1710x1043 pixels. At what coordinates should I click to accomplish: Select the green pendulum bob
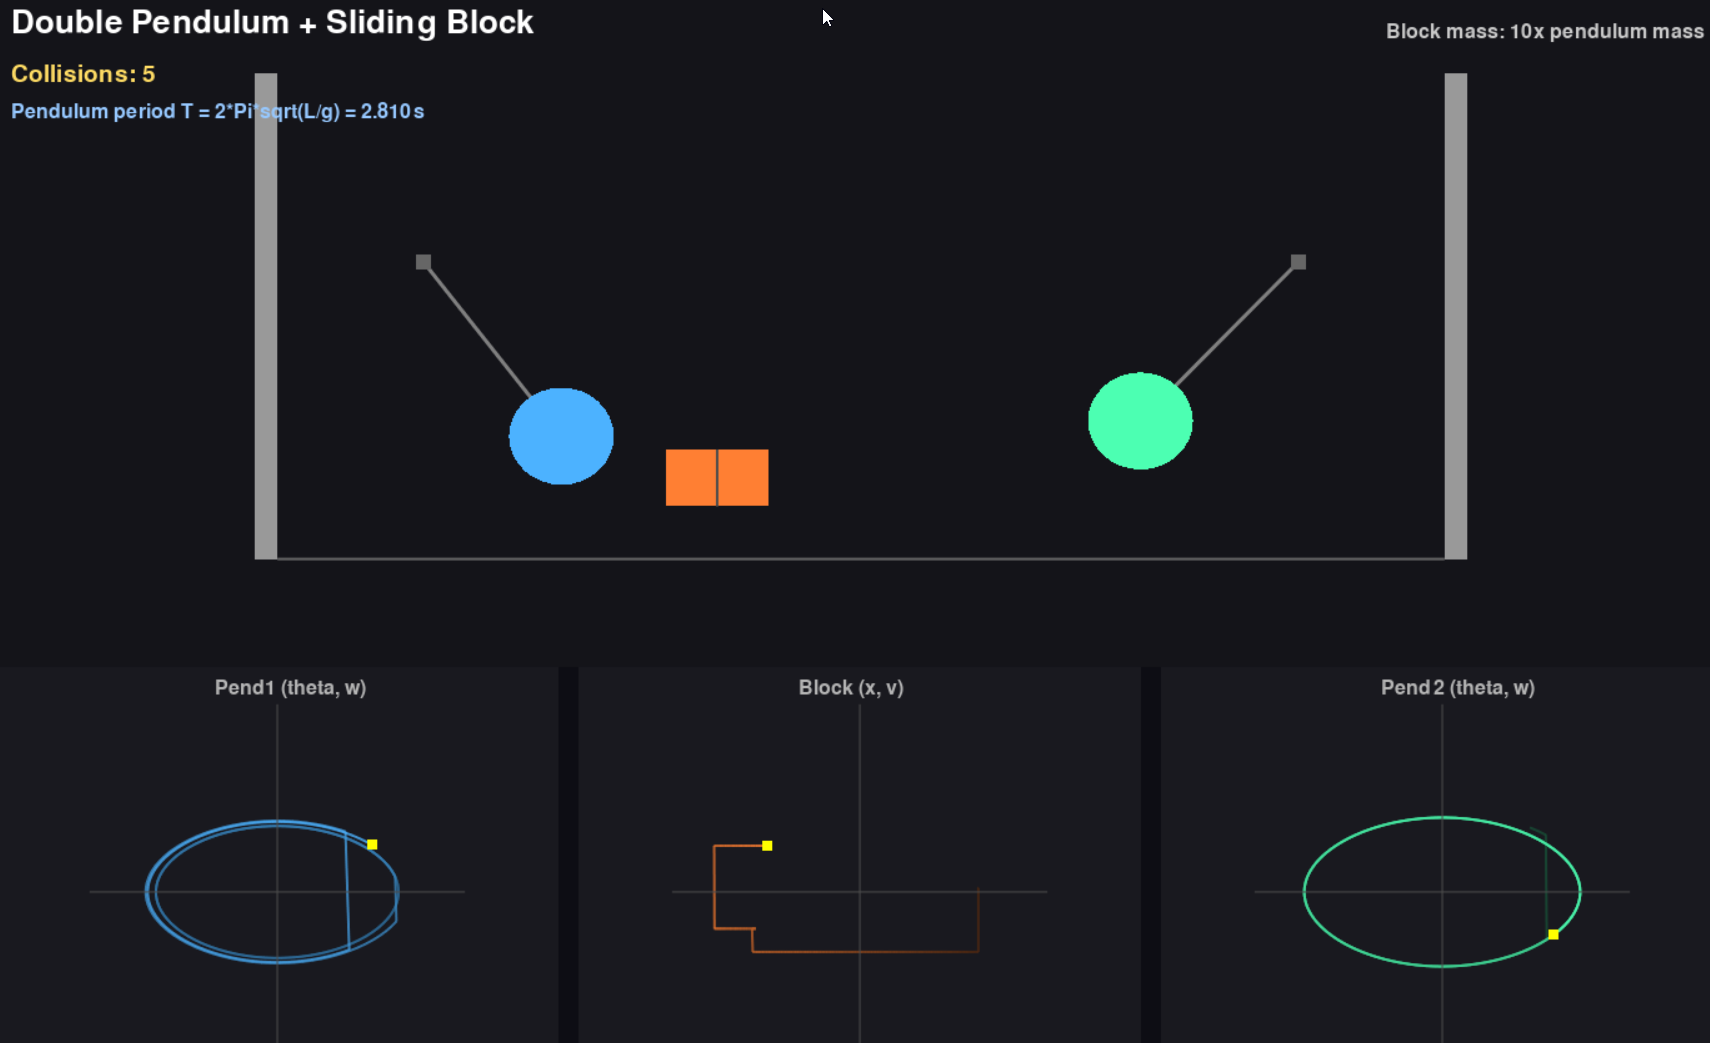[1139, 421]
